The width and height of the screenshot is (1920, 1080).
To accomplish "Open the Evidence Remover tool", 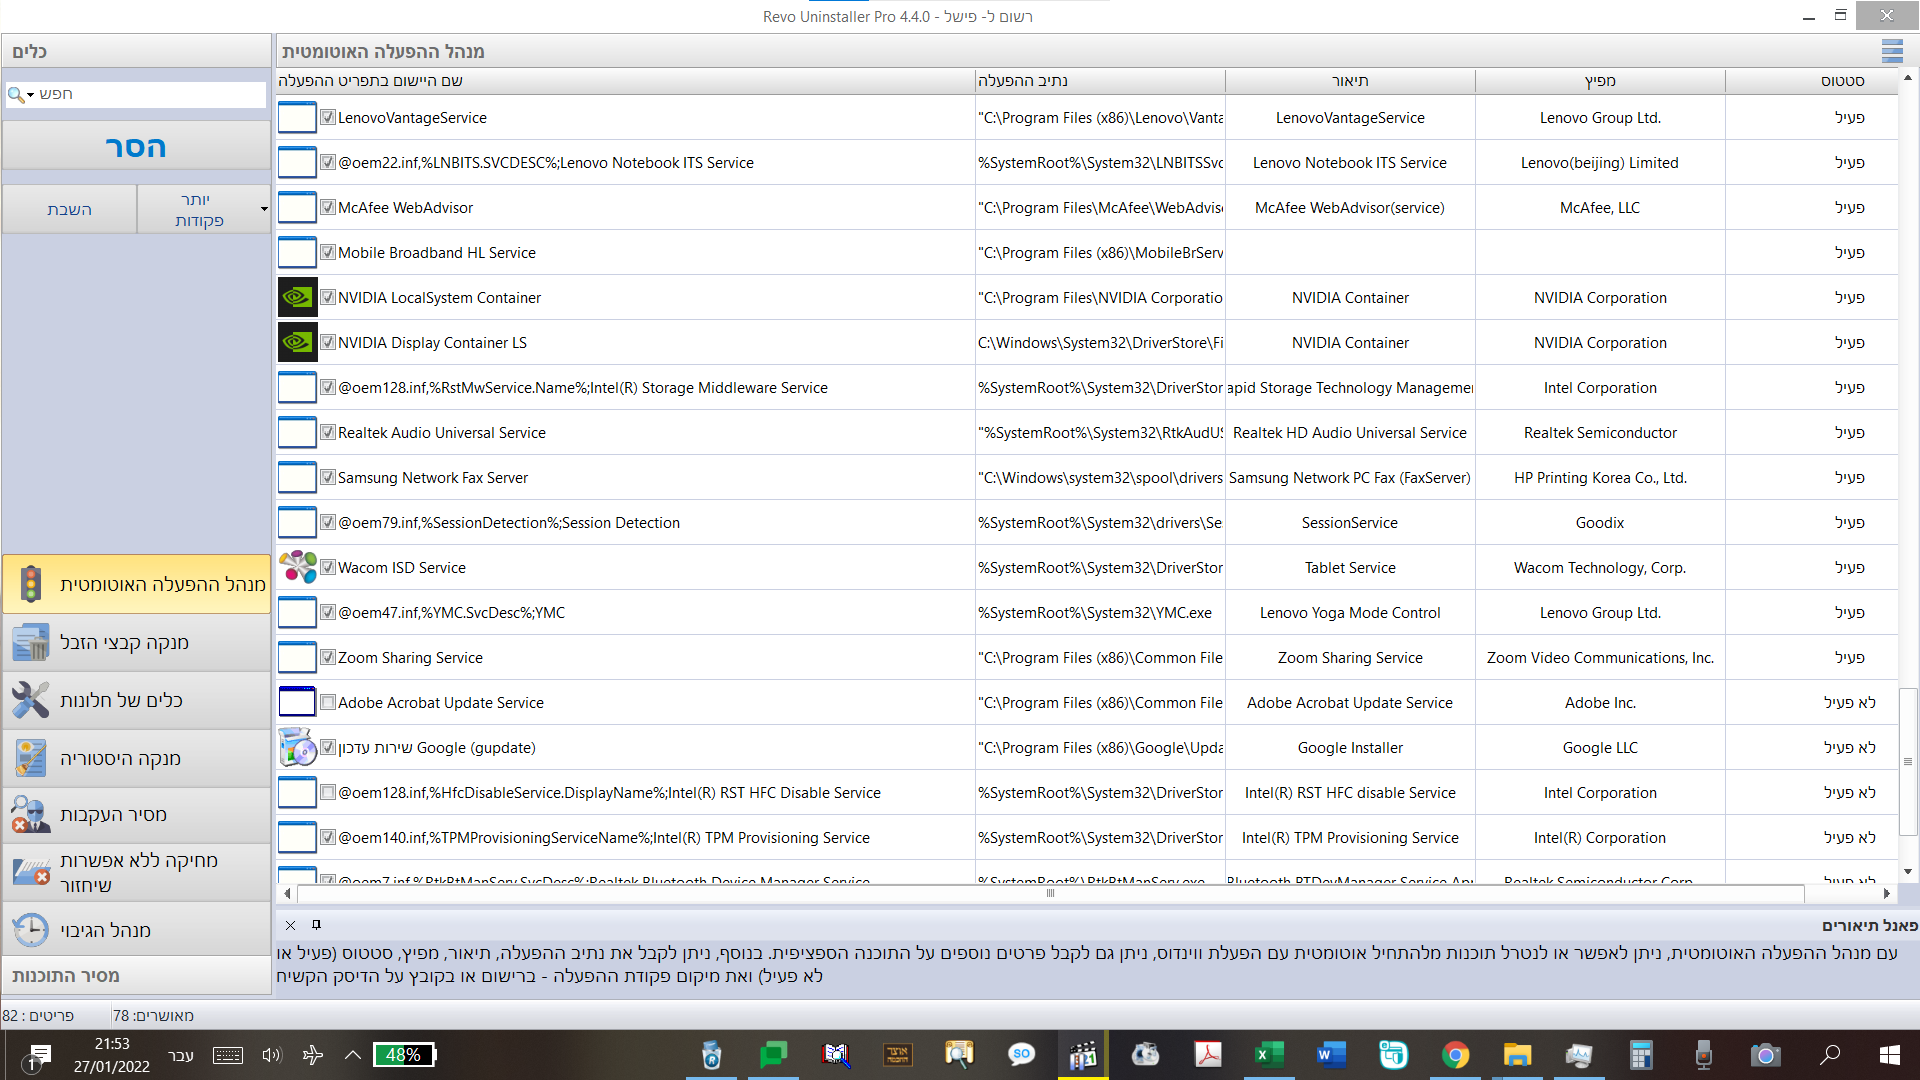I will click(x=137, y=815).
